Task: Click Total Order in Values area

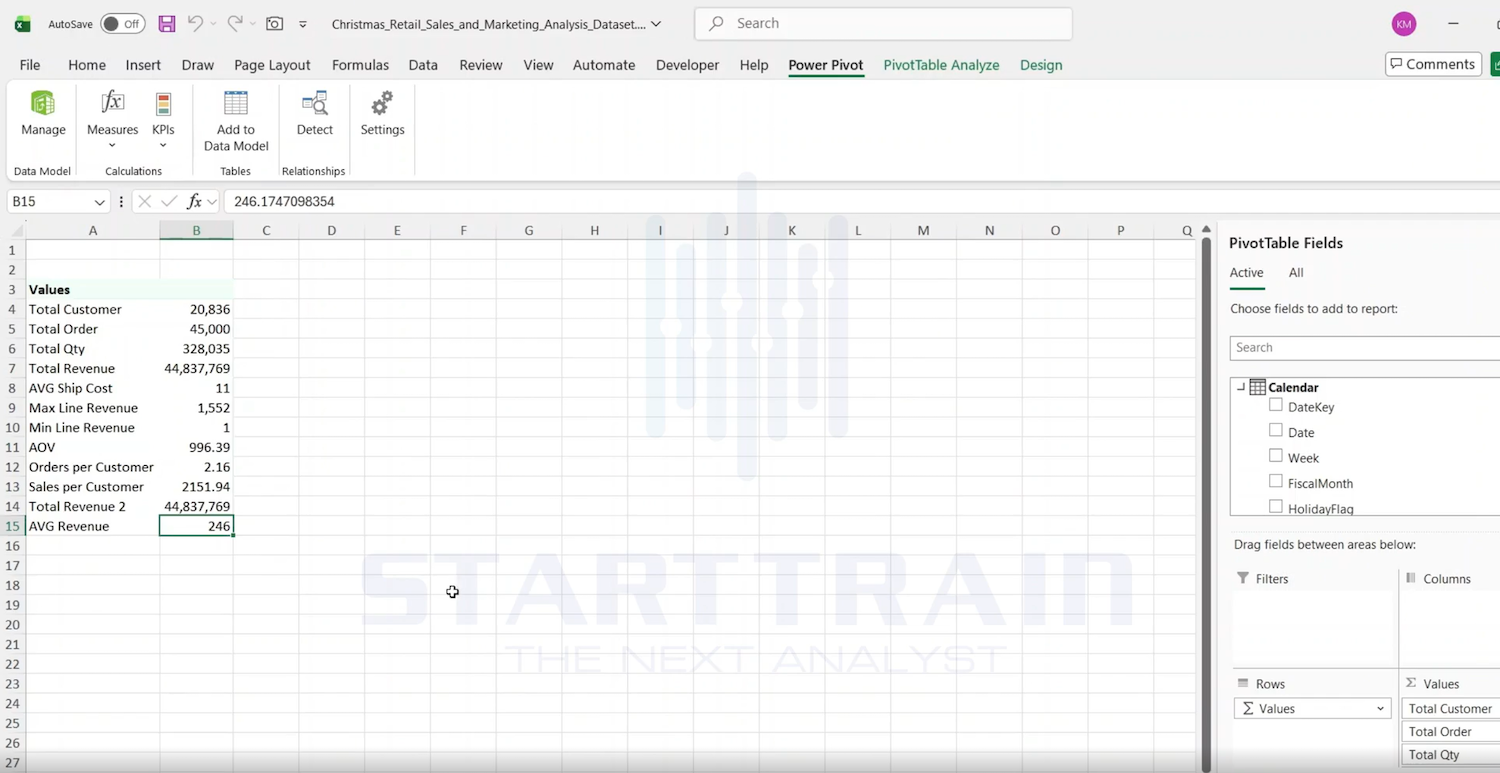Action: (x=1450, y=732)
